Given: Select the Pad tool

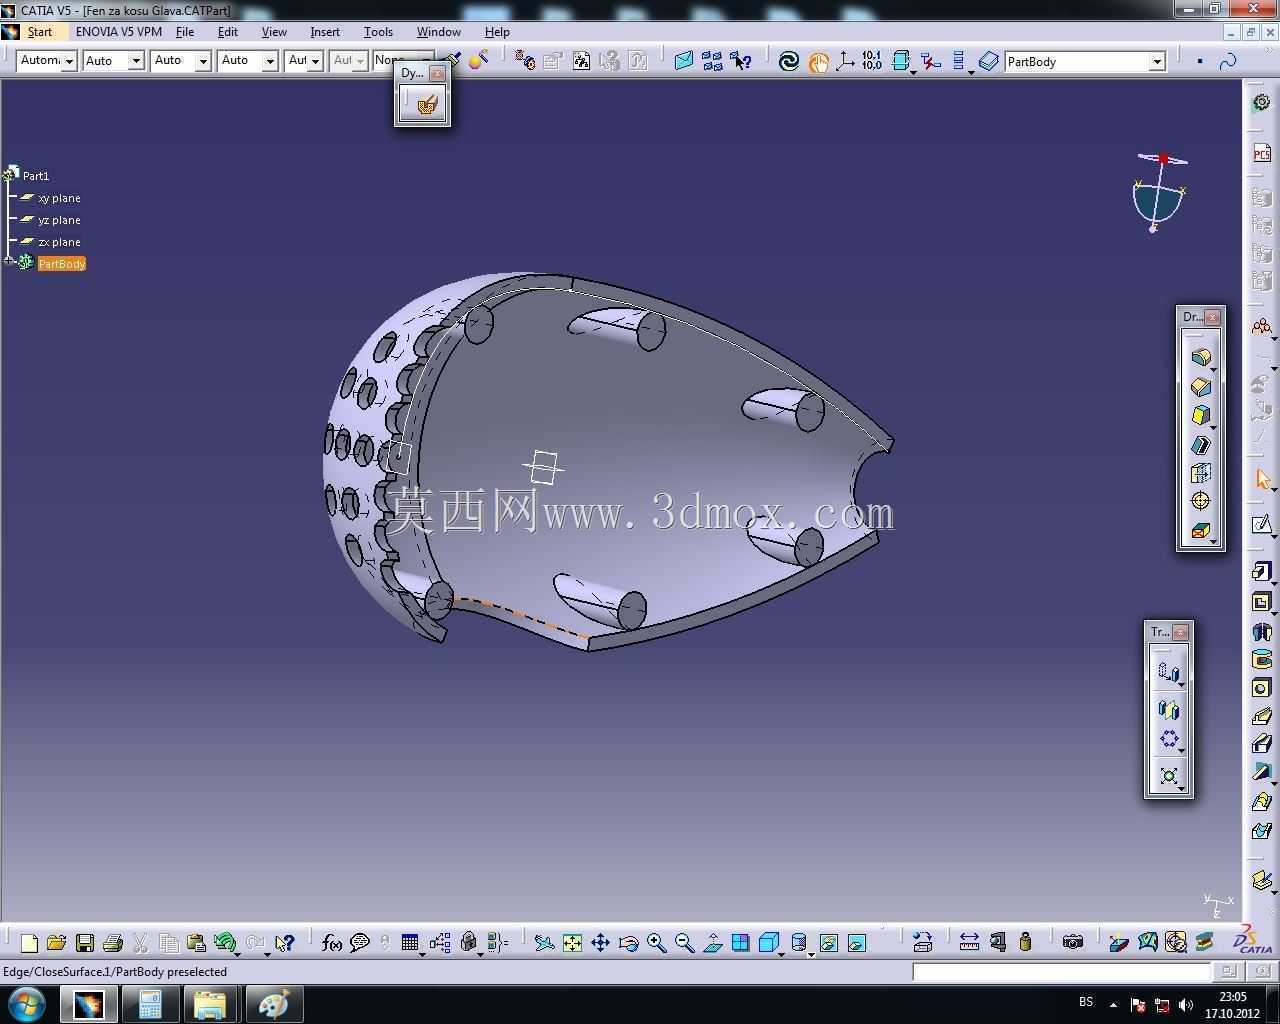Looking at the screenshot, I should 1262,572.
